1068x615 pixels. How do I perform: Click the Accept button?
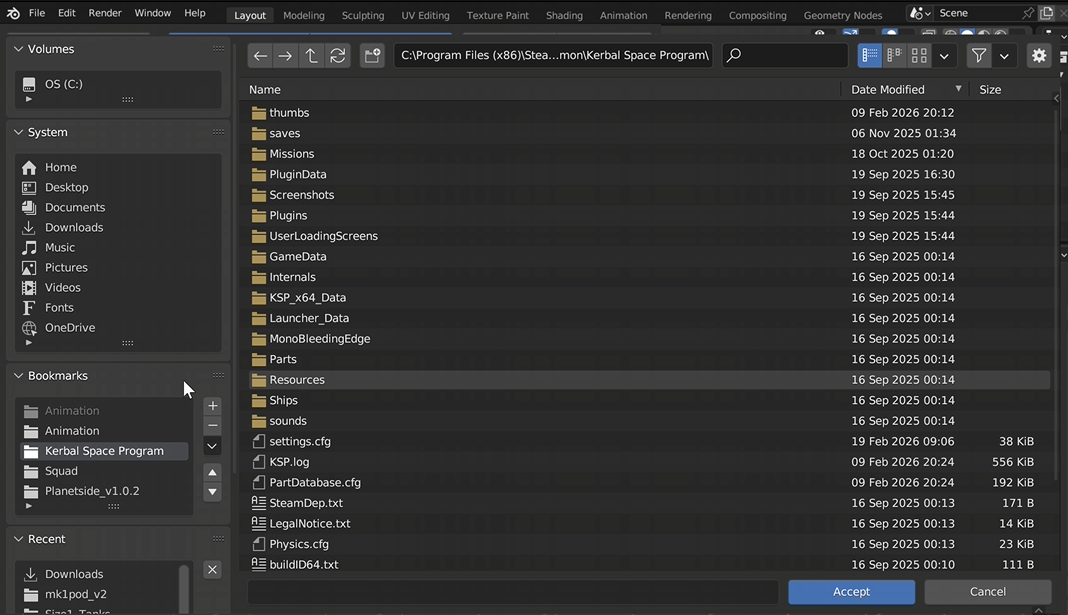851,592
